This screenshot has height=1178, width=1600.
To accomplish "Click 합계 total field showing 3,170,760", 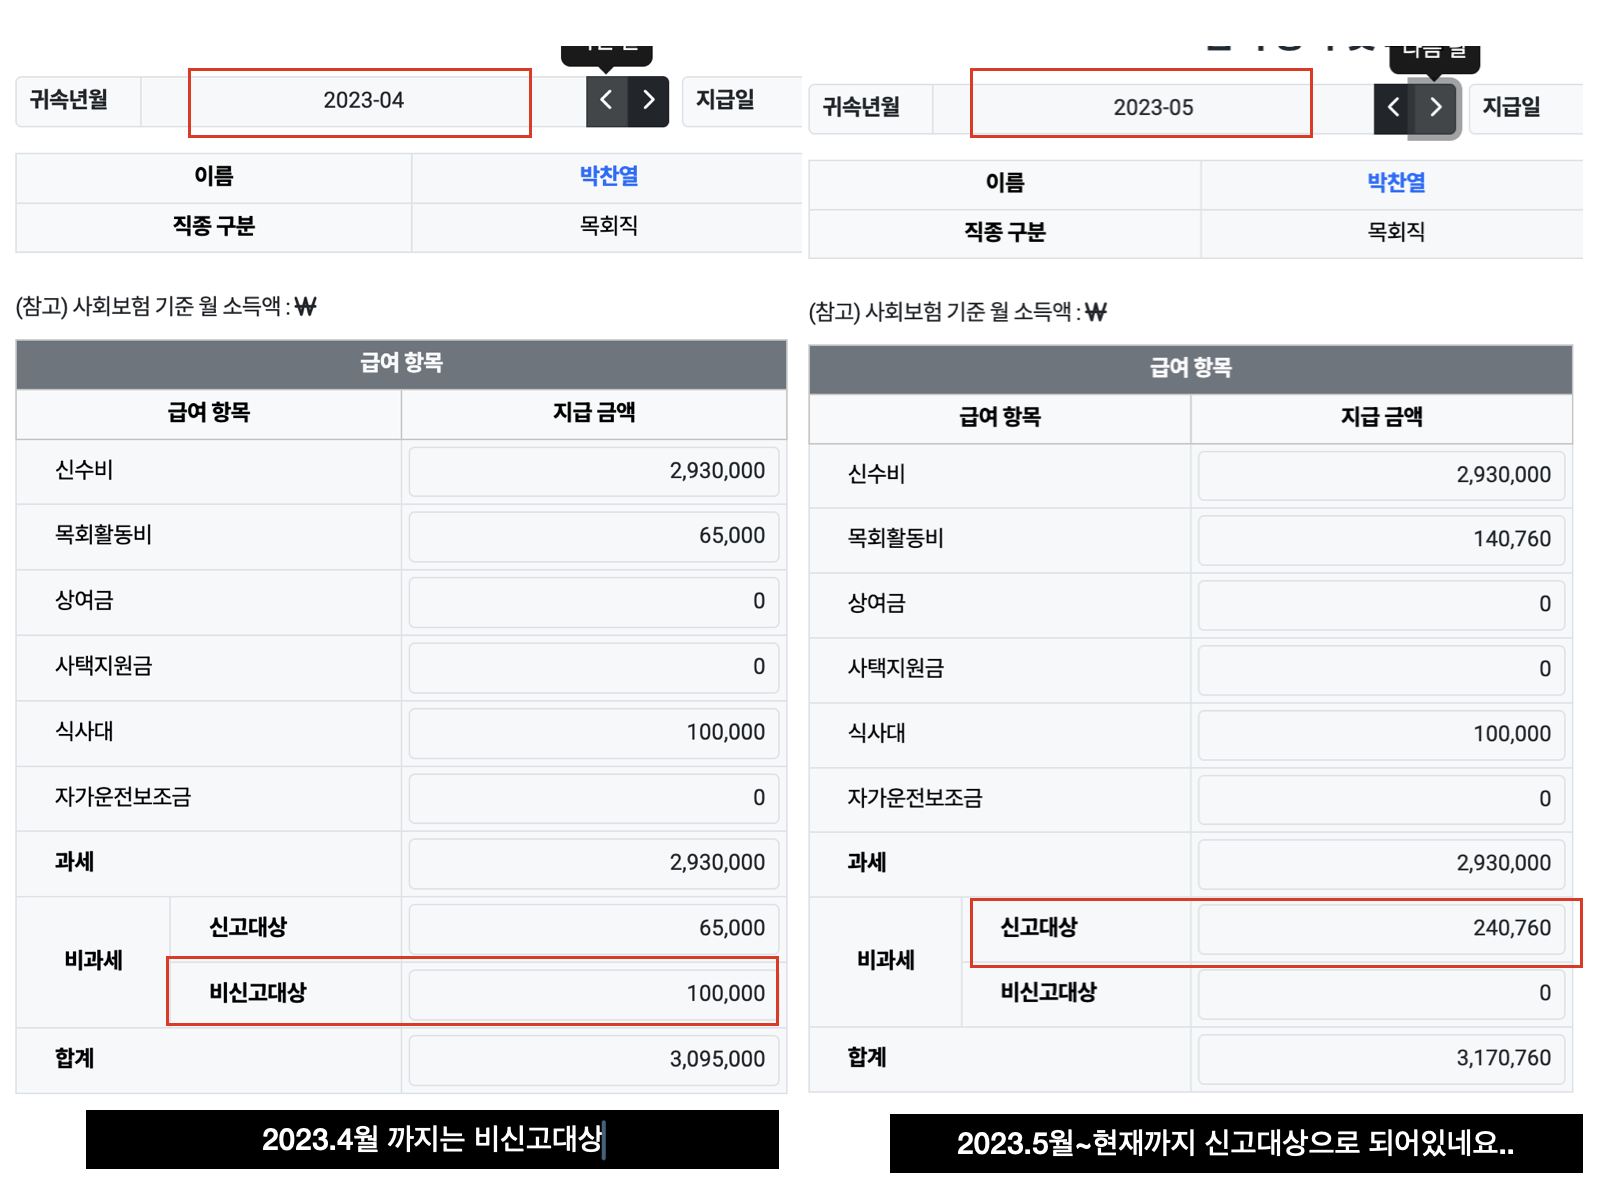I will coord(1381,1059).
